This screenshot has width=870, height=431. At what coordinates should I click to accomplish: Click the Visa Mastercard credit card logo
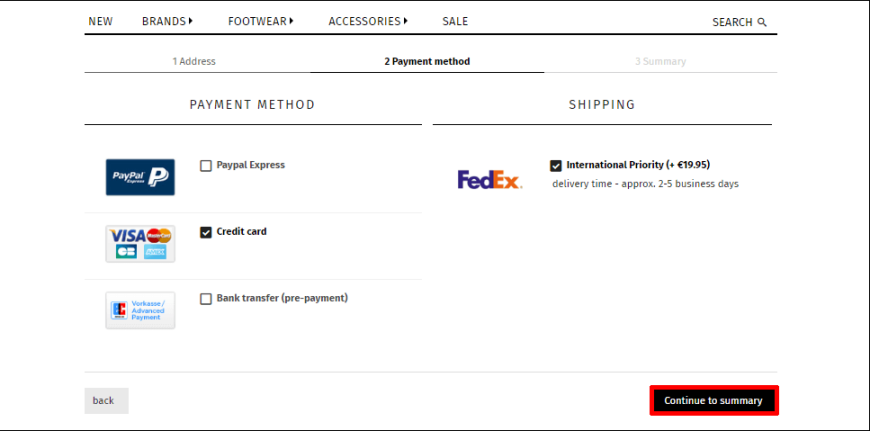[140, 244]
